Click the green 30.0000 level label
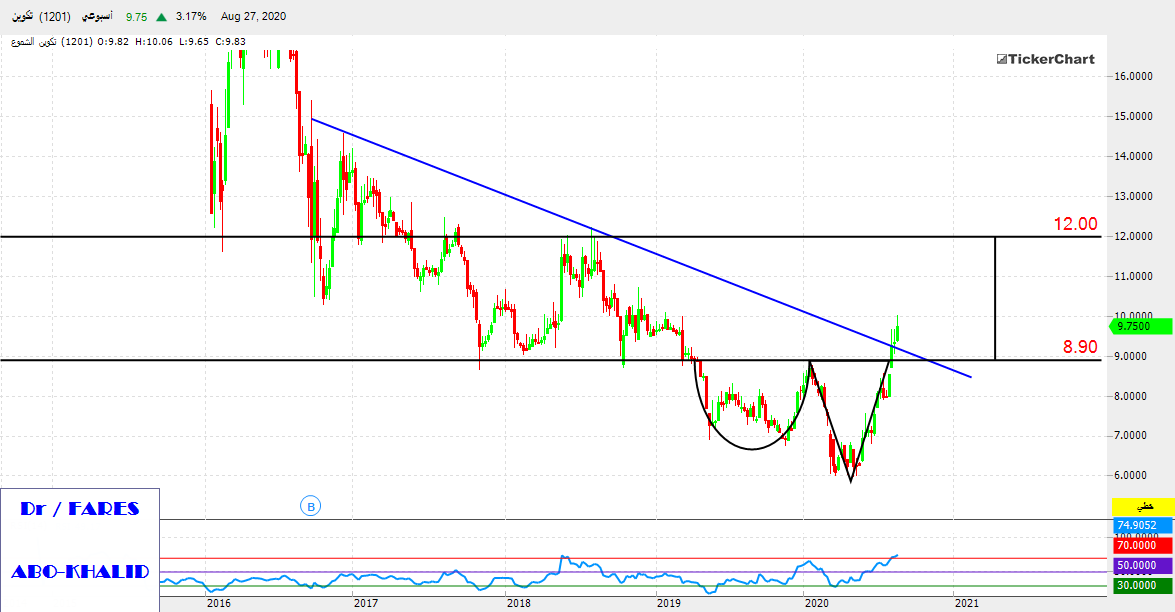 1142,585
